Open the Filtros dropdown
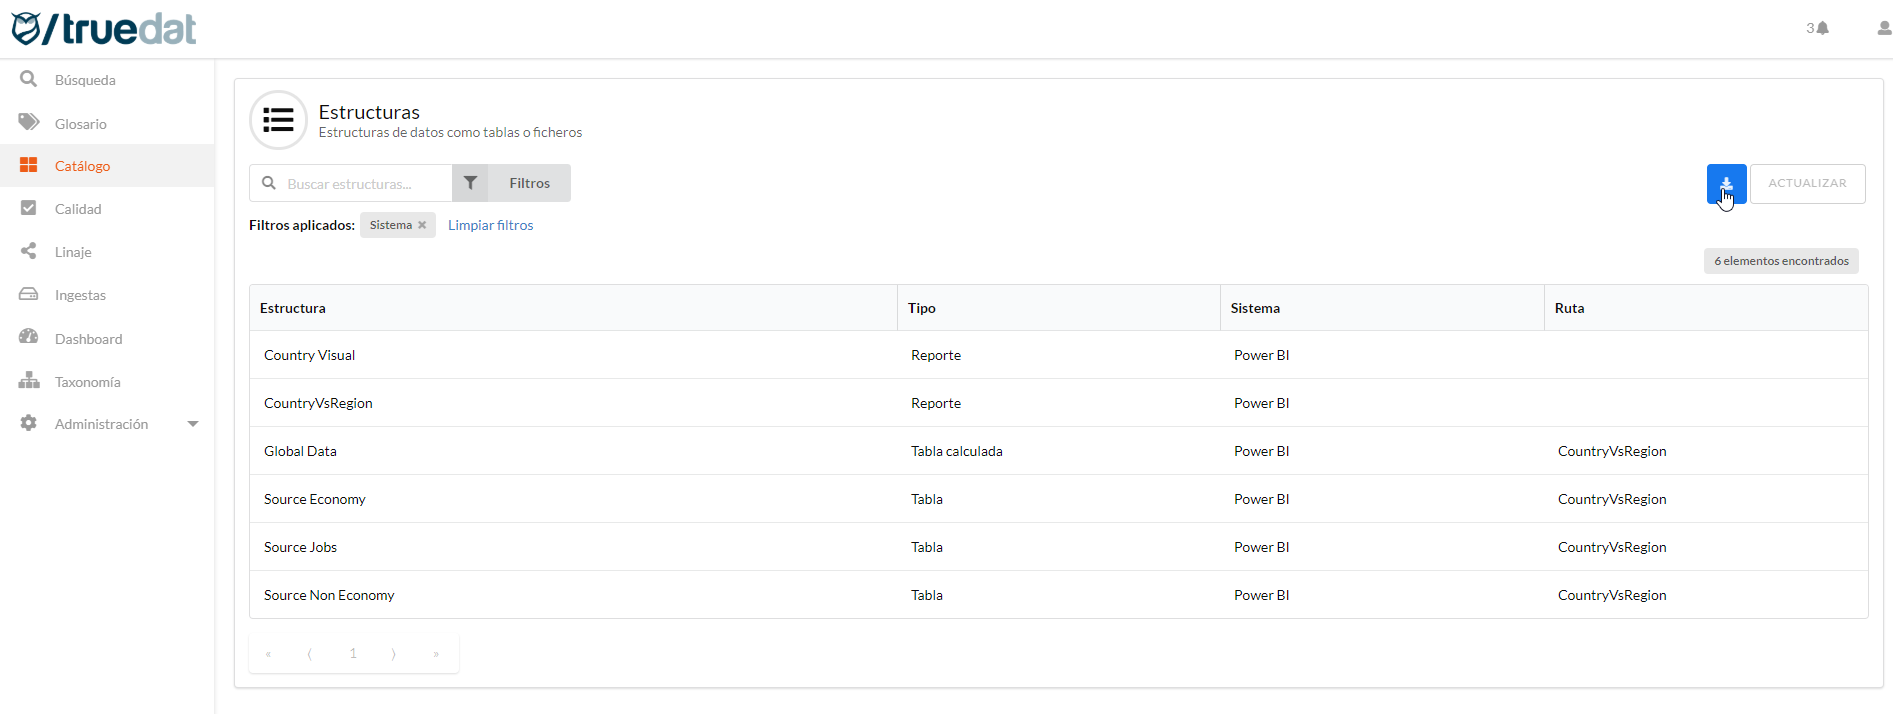1893x714 pixels. point(529,183)
